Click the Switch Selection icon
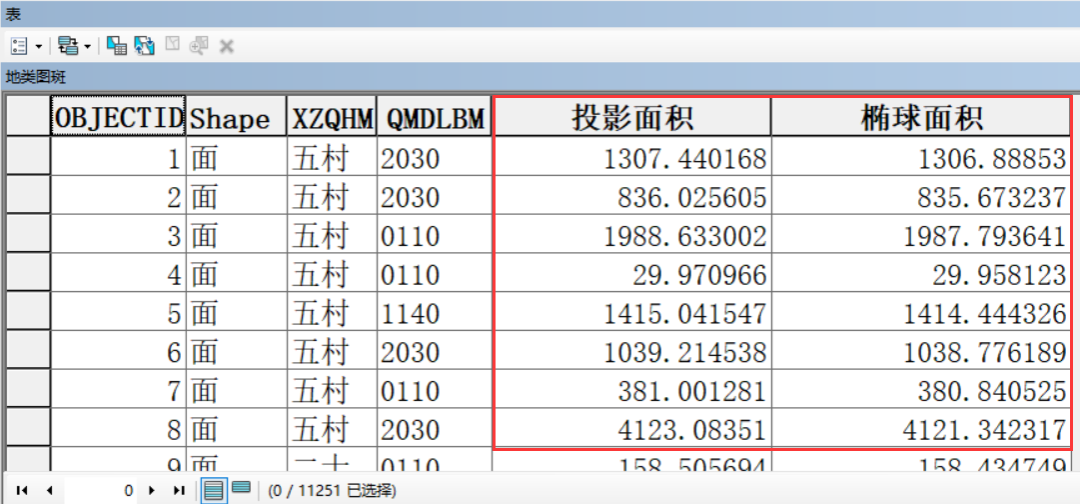Screen dimensions: 1080x504 coord(145,46)
